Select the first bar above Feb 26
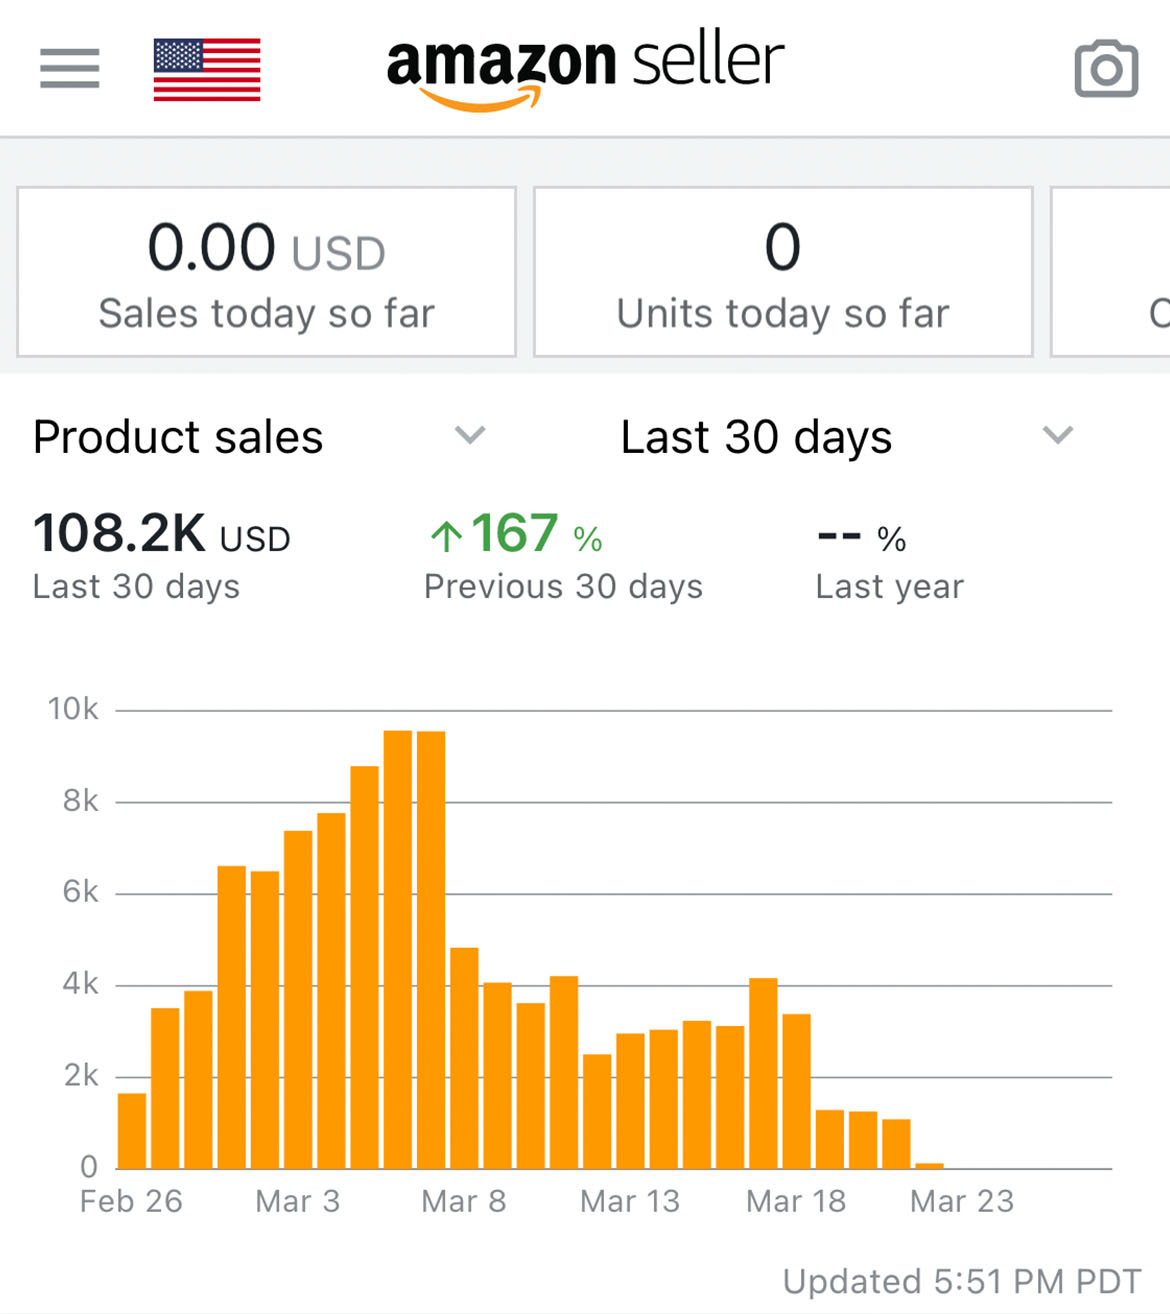This screenshot has height=1314, width=1170. click(x=132, y=1131)
